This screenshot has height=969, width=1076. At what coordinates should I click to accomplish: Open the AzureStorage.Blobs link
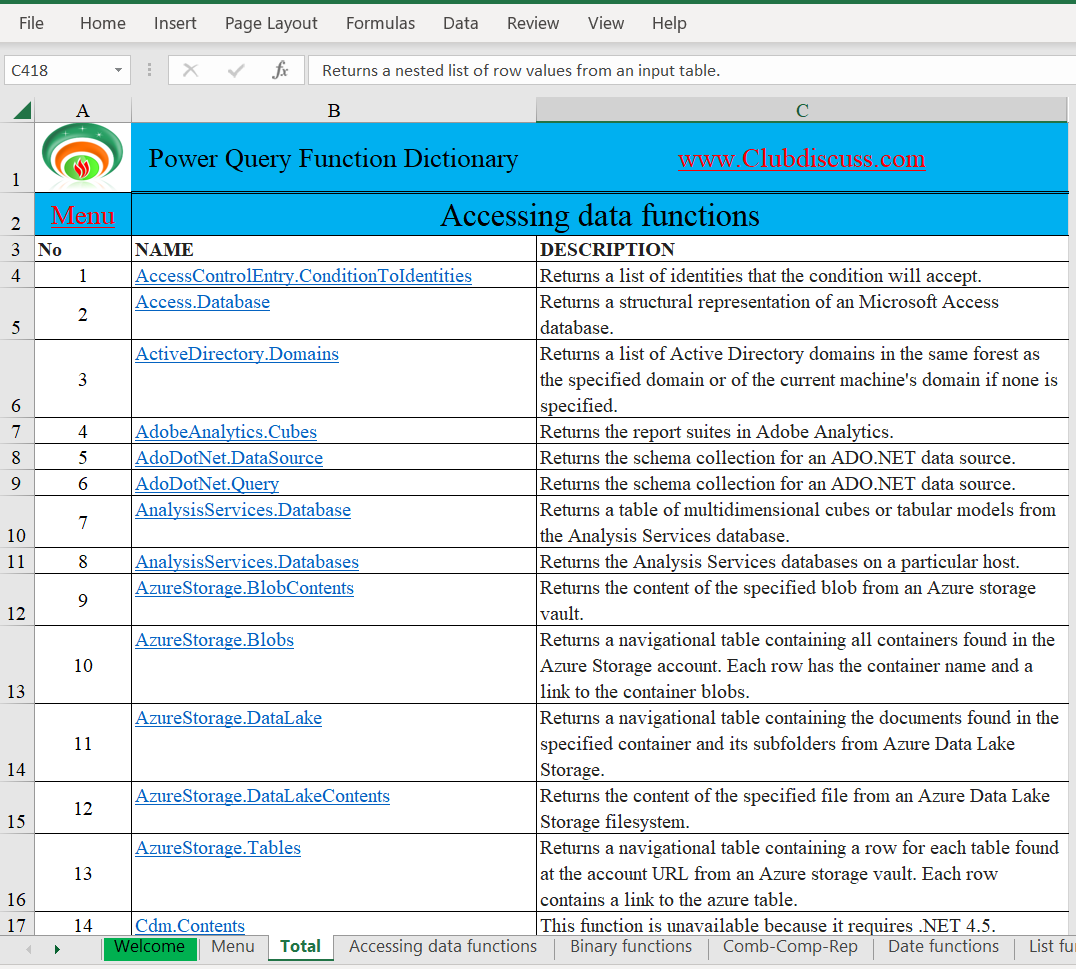click(x=214, y=640)
